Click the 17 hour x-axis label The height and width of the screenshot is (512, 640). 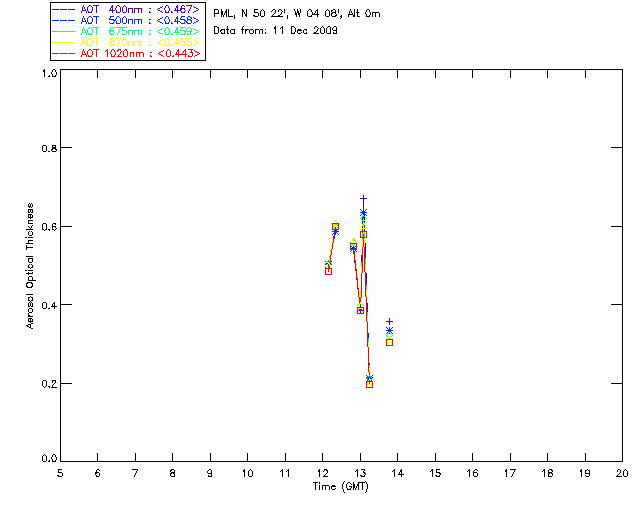[510, 474]
